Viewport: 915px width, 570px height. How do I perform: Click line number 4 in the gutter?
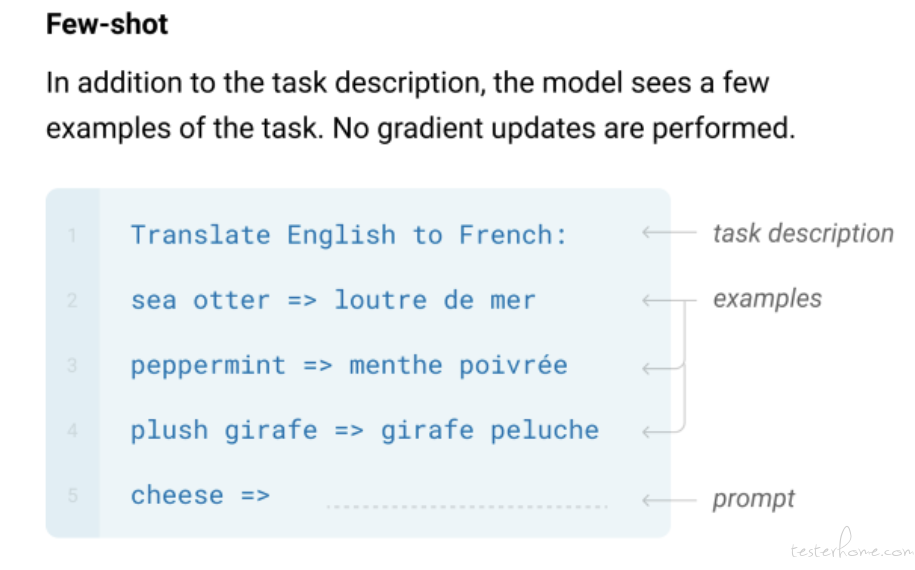click(x=72, y=431)
